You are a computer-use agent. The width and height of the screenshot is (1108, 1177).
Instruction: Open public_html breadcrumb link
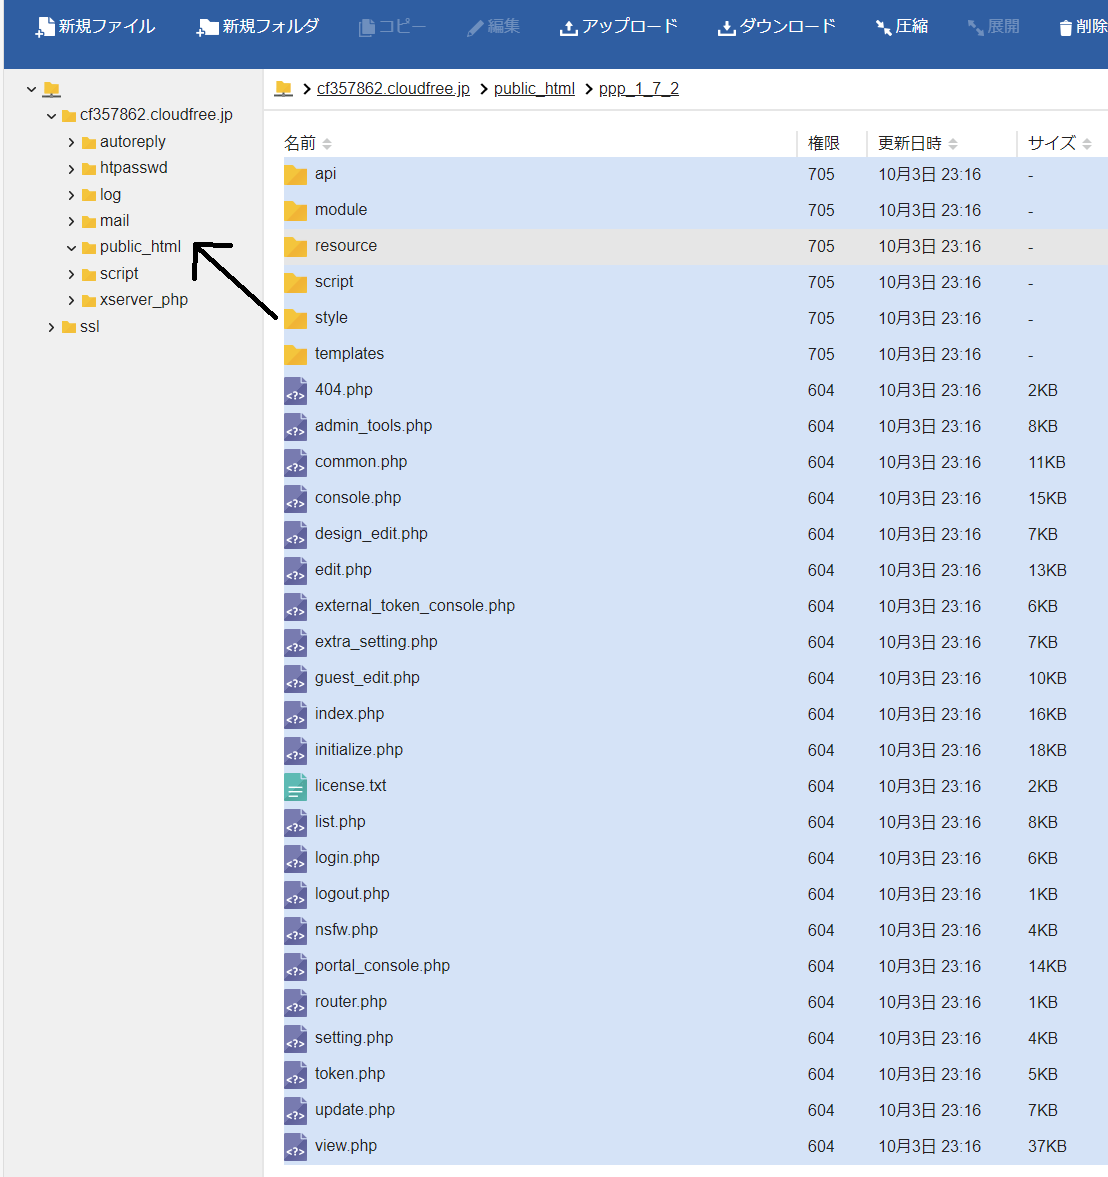click(x=534, y=89)
